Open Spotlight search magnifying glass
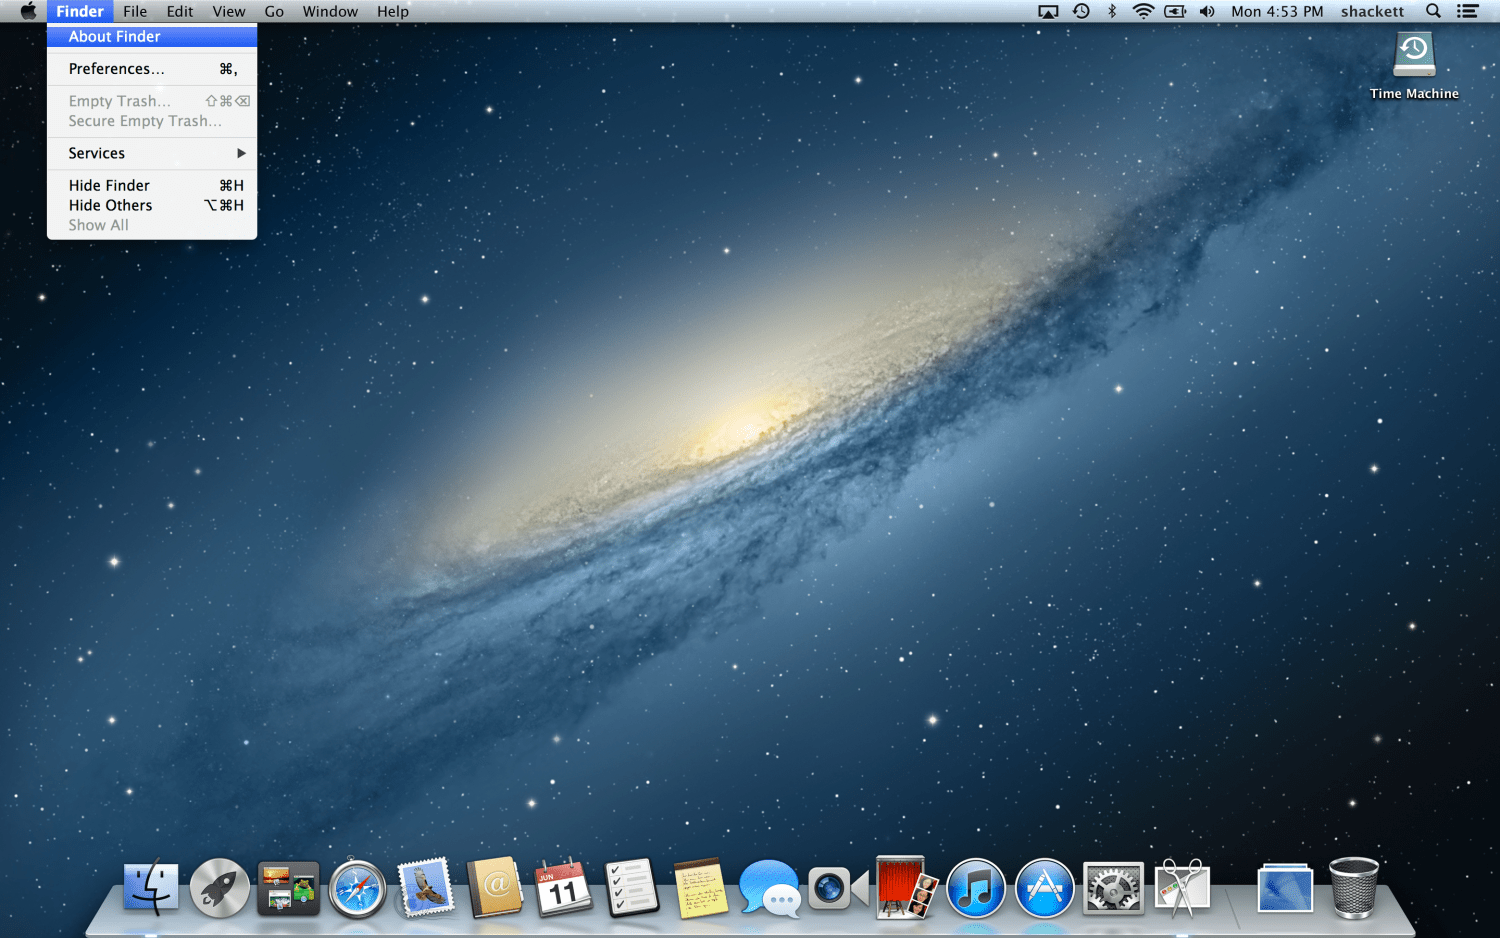 click(x=1433, y=11)
